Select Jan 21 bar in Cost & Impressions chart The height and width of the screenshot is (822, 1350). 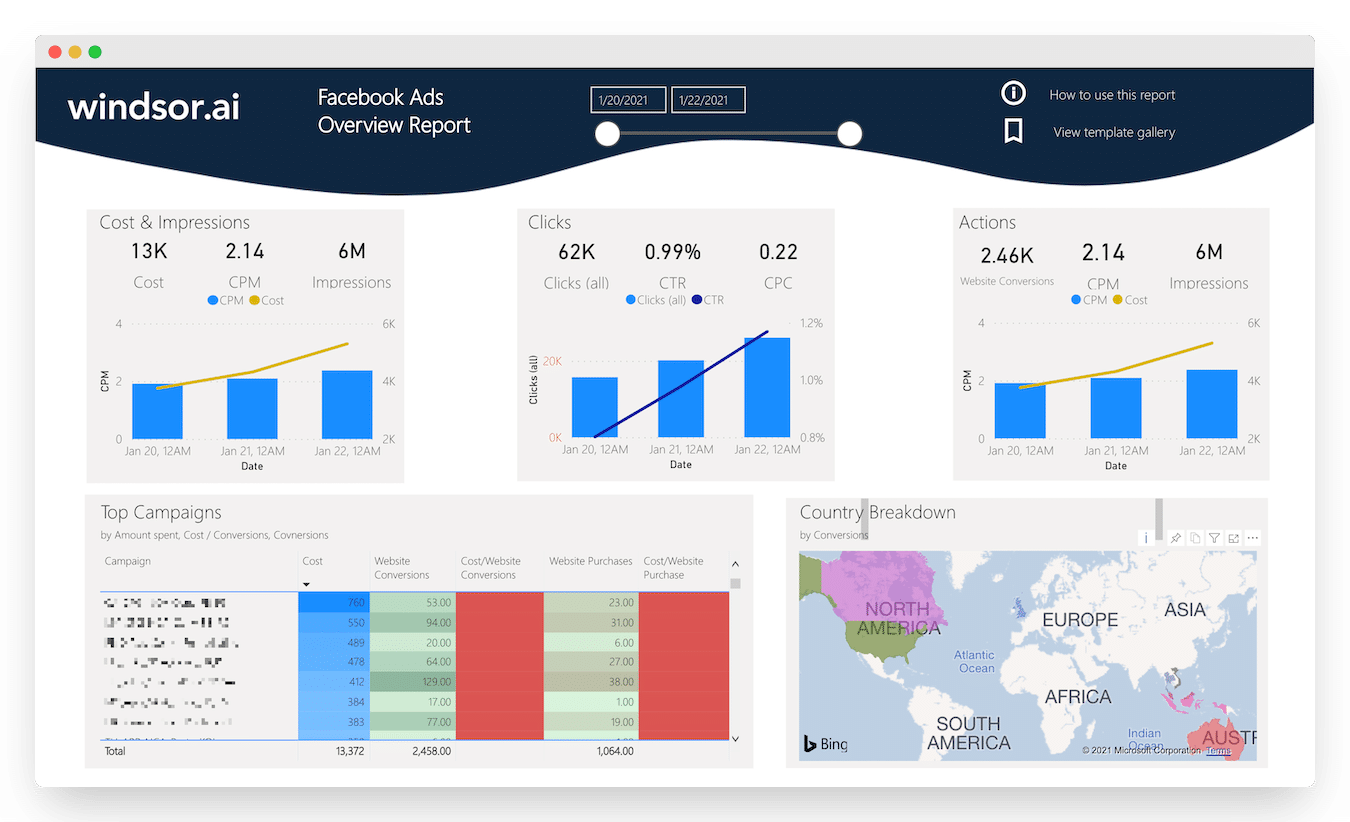(x=252, y=408)
